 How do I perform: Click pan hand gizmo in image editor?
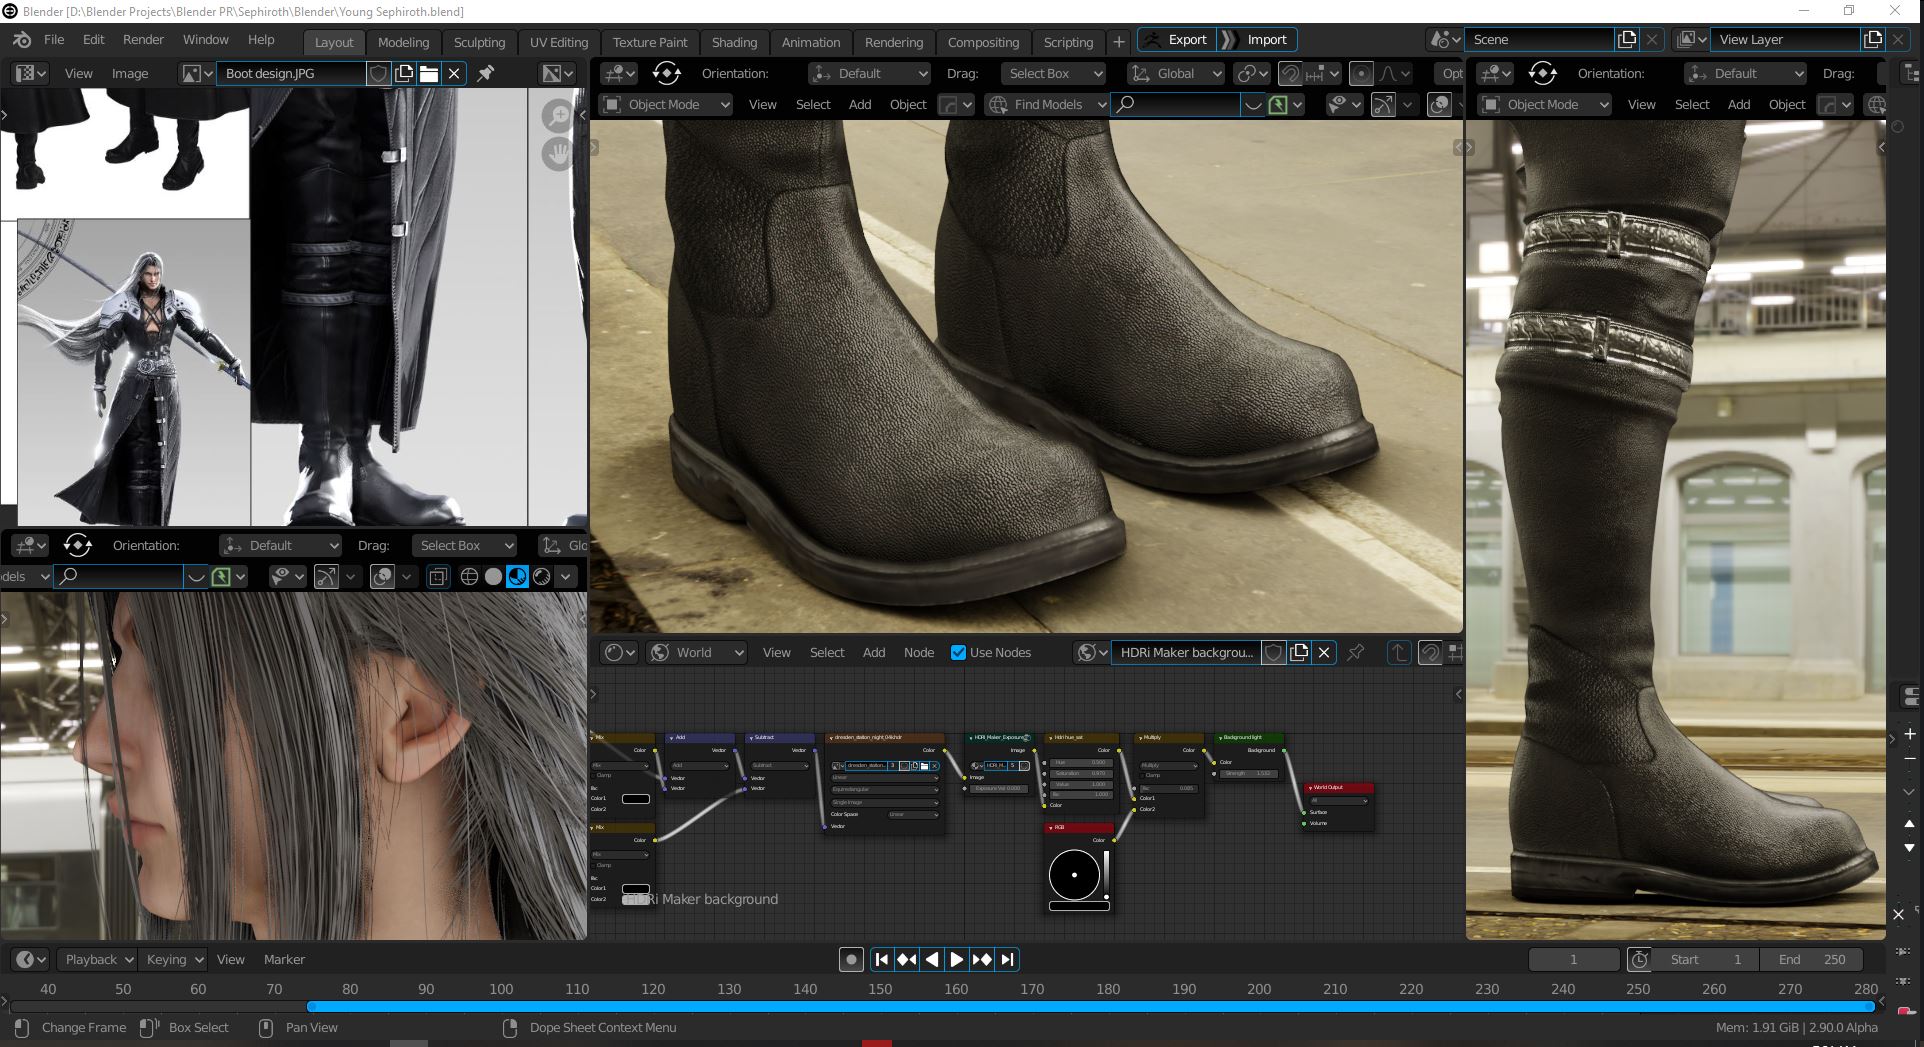click(557, 154)
